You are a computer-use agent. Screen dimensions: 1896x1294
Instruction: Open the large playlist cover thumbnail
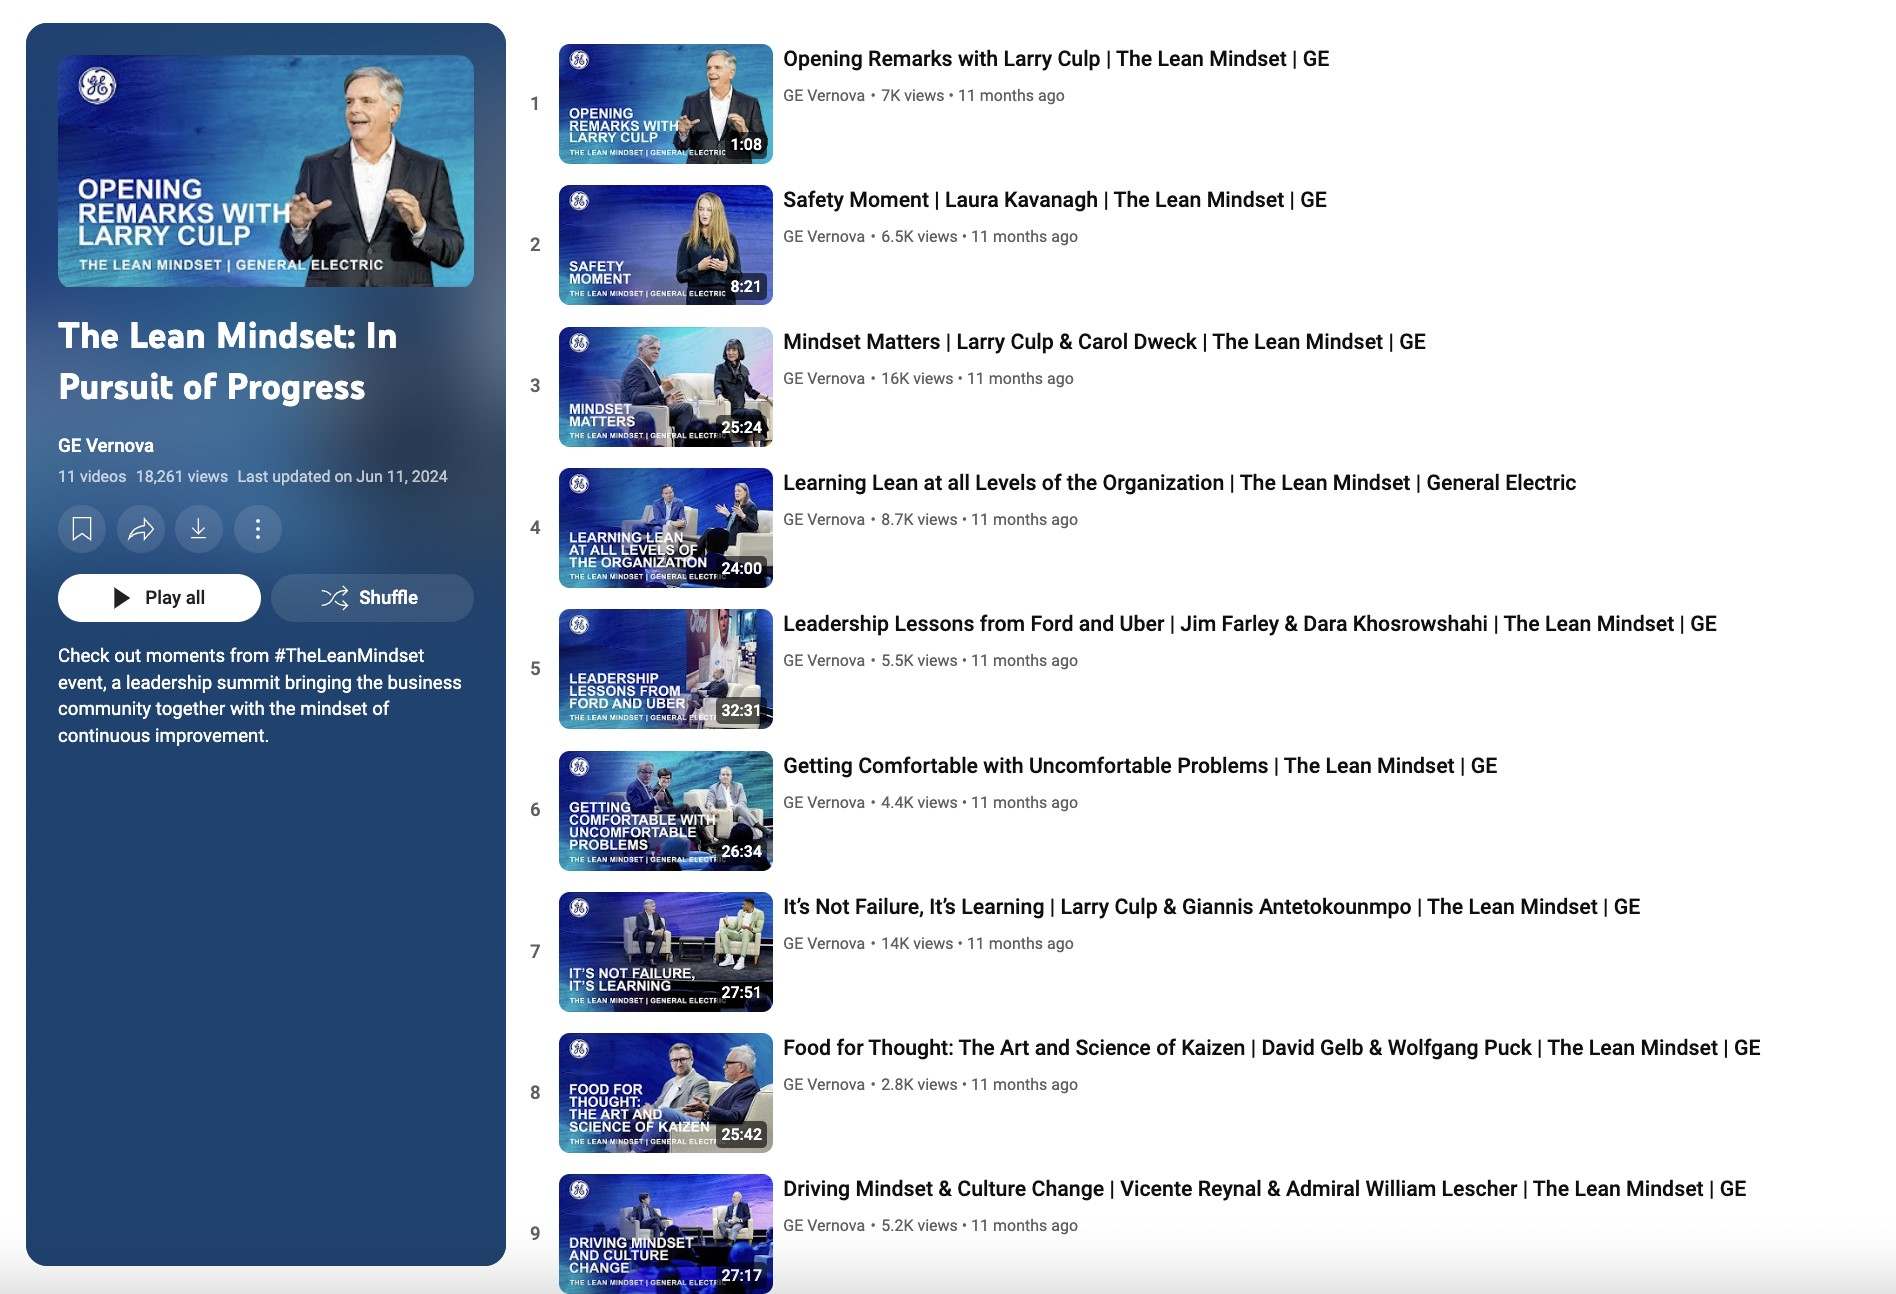(x=266, y=171)
